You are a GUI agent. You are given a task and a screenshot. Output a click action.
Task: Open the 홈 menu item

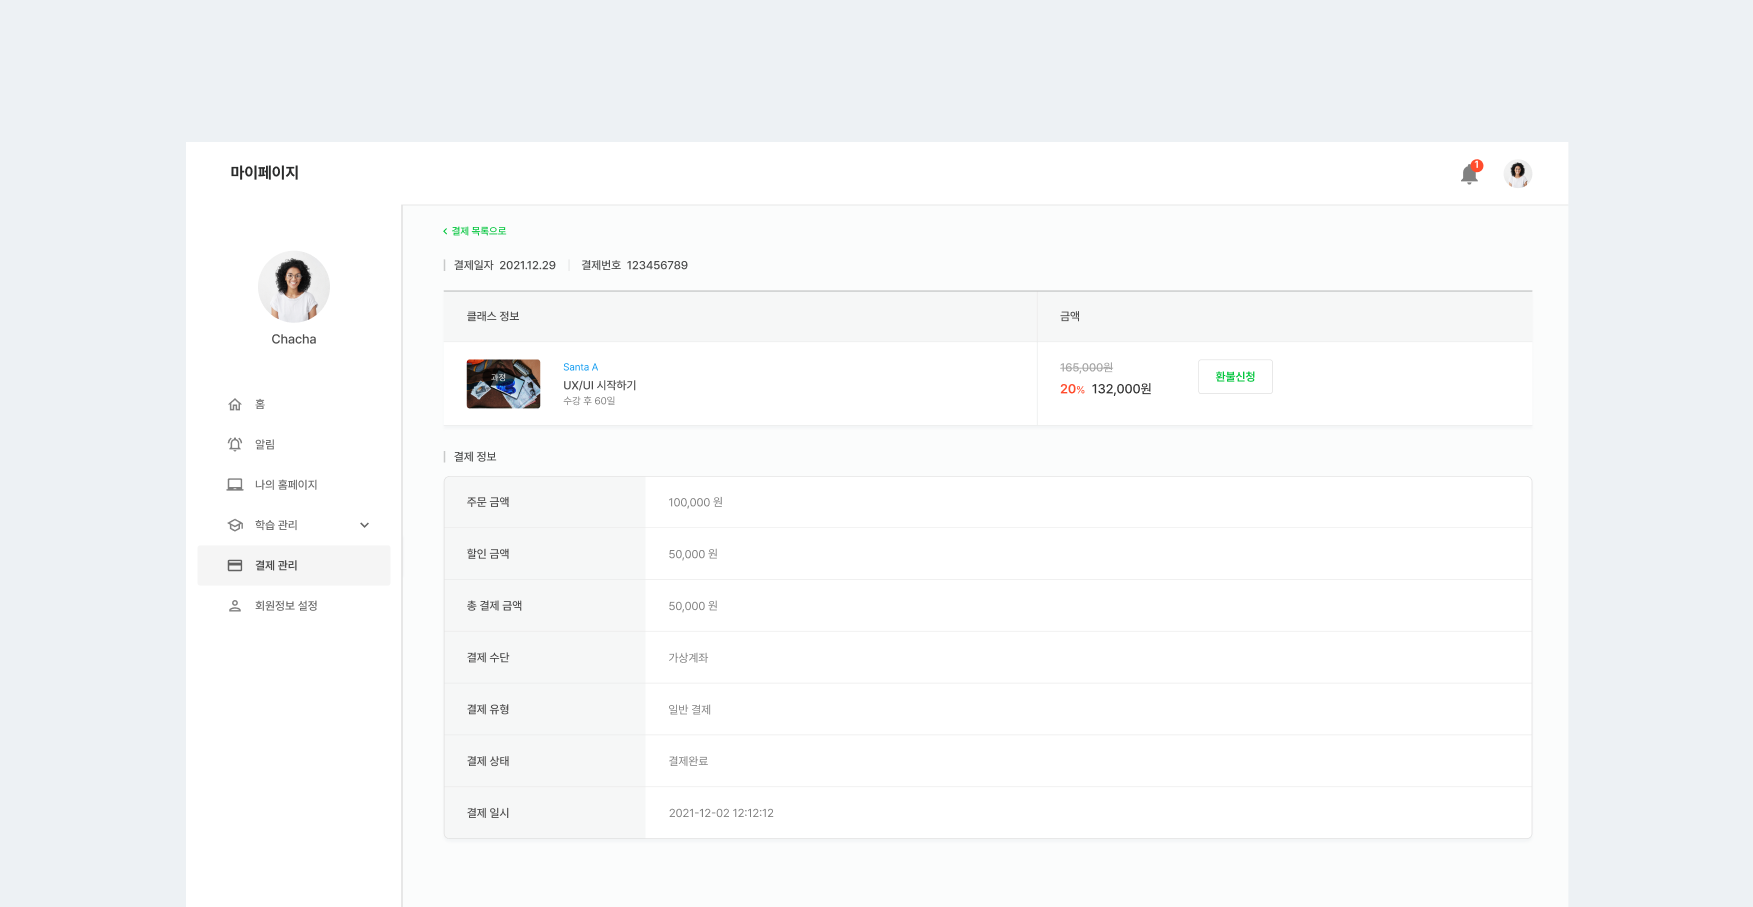coord(260,405)
